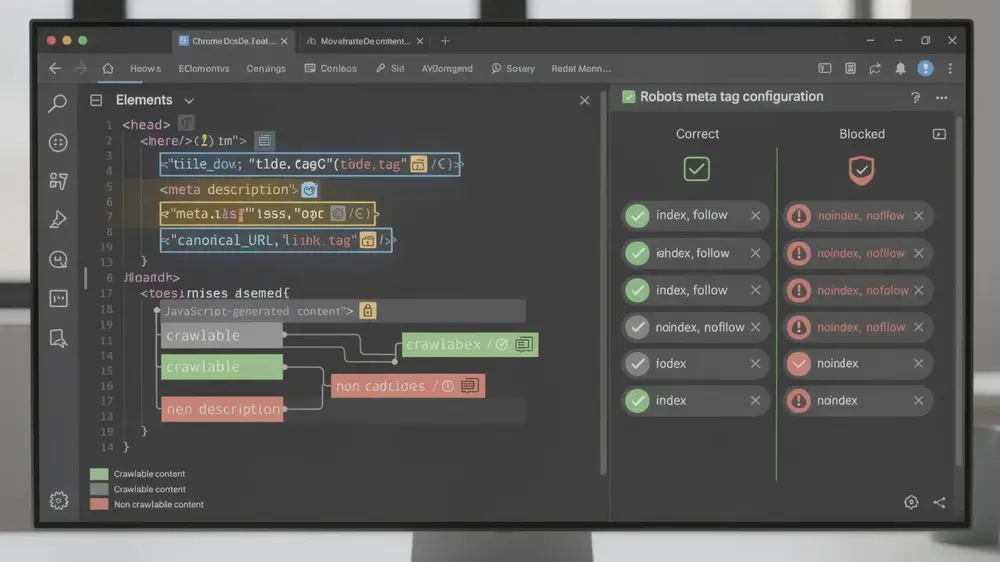
Task: Open the user profile avatar
Action: [925, 68]
